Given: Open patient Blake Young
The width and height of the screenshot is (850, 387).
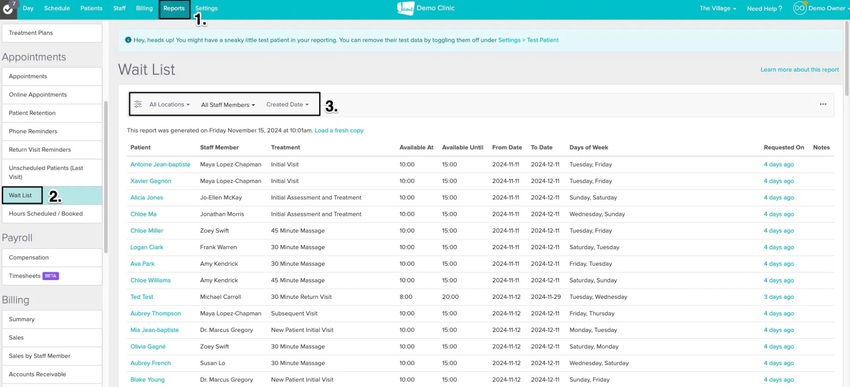Looking at the screenshot, I should coord(147,379).
